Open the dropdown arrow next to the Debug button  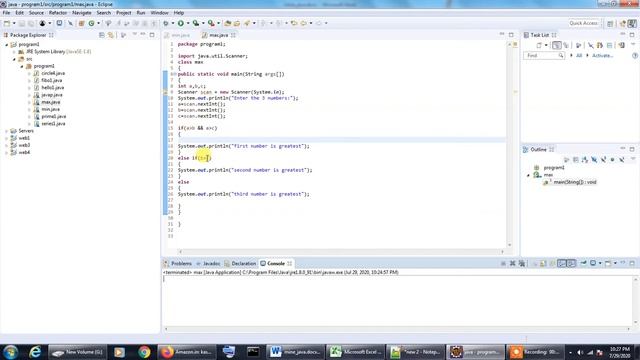[x=173, y=23]
